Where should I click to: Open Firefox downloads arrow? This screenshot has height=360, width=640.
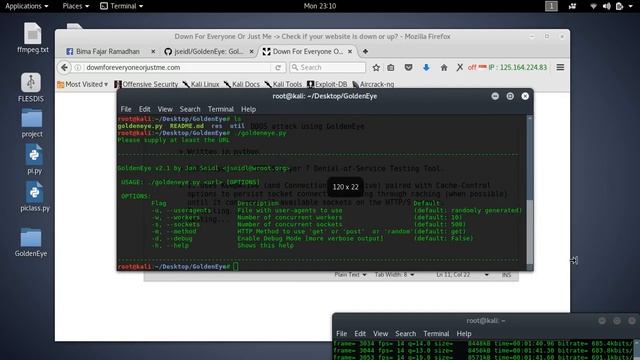[426, 68]
